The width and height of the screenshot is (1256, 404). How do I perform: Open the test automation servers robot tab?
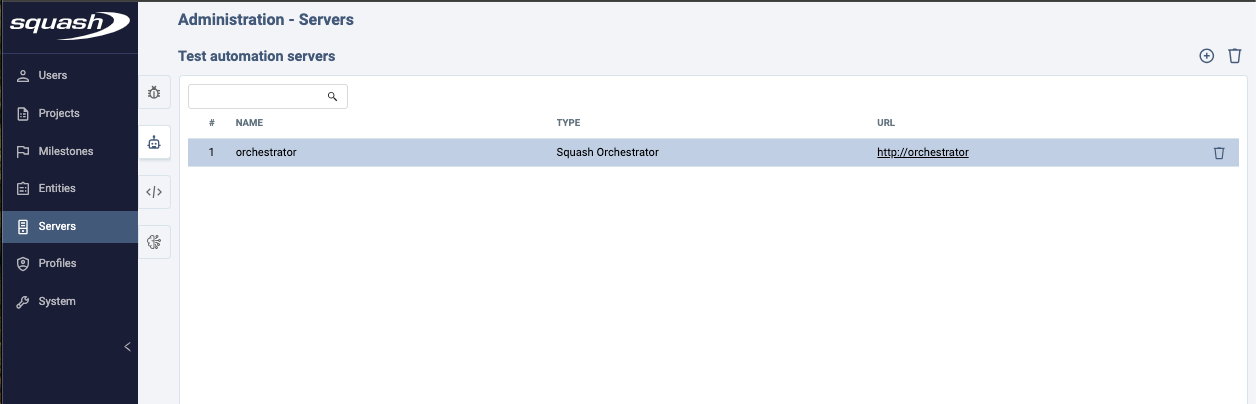(154, 143)
